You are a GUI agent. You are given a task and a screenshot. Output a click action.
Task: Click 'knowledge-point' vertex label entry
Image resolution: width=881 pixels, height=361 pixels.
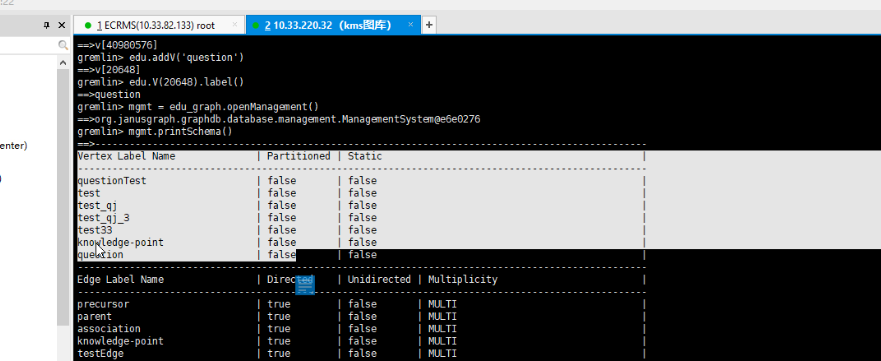(x=120, y=243)
